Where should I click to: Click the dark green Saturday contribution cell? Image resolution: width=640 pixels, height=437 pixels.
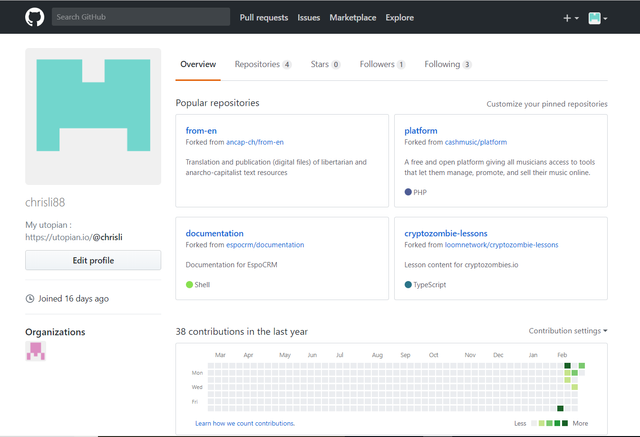click(x=560, y=408)
